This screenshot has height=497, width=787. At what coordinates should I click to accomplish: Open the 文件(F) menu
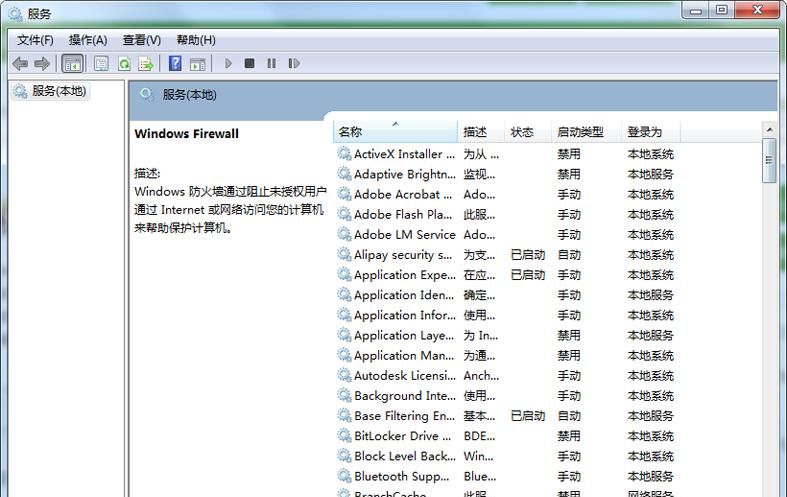pos(35,40)
